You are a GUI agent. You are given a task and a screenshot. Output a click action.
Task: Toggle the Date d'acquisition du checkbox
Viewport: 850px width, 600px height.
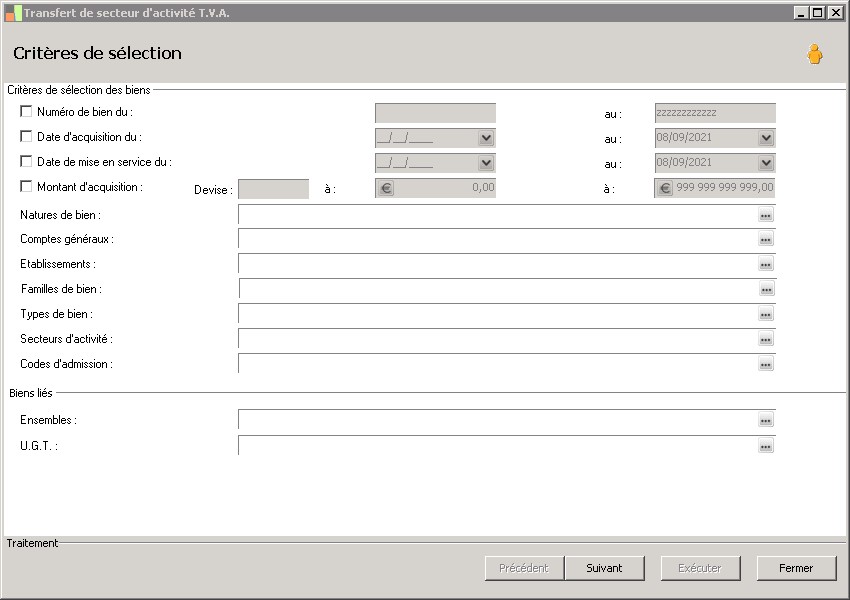(26, 137)
